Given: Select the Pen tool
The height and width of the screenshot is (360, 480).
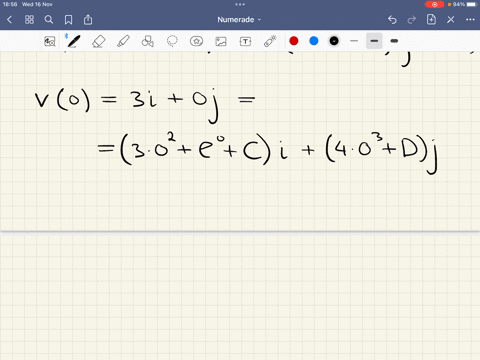Looking at the screenshot, I should coord(73,41).
